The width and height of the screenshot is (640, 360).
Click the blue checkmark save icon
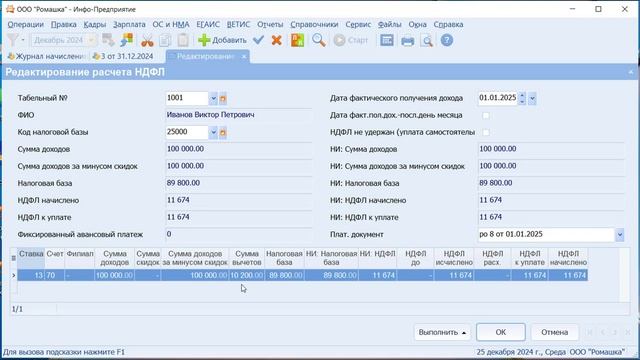click(258, 40)
